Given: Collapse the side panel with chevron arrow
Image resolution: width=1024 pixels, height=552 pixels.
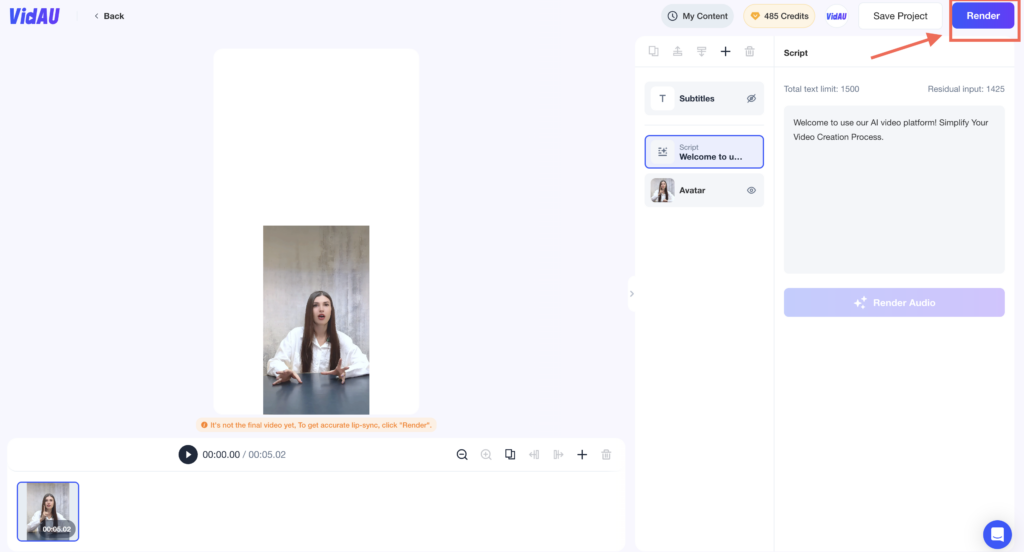Looking at the screenshot, I should [632, 294].
